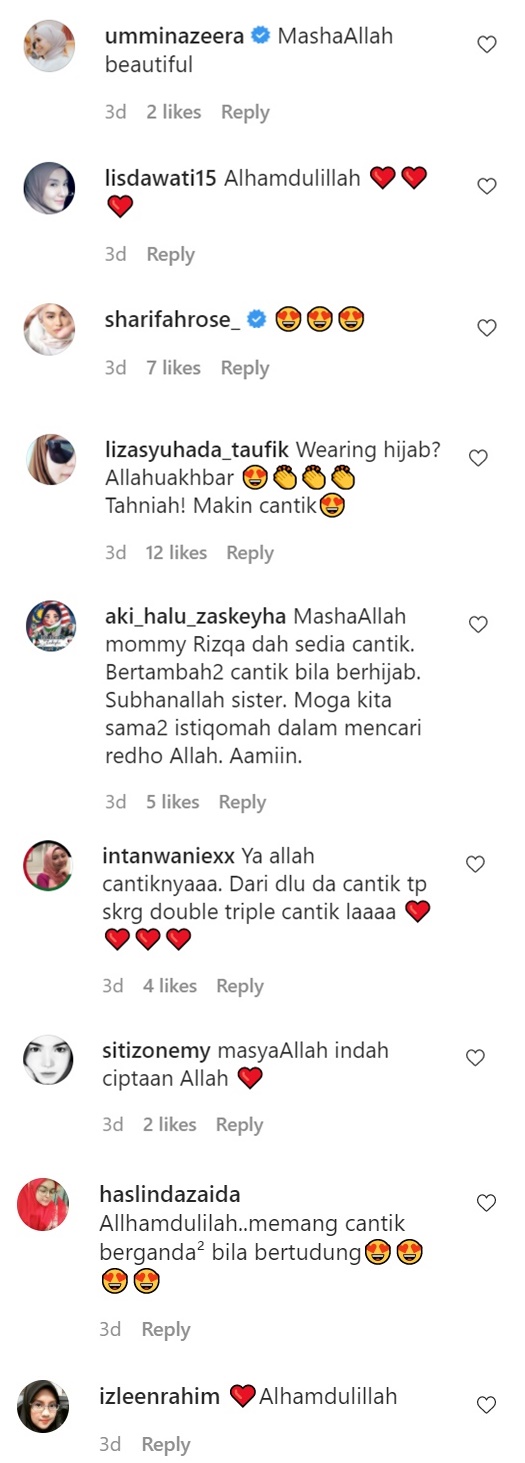Like sharifahrose_'s emoji comment

coord(486,328)
